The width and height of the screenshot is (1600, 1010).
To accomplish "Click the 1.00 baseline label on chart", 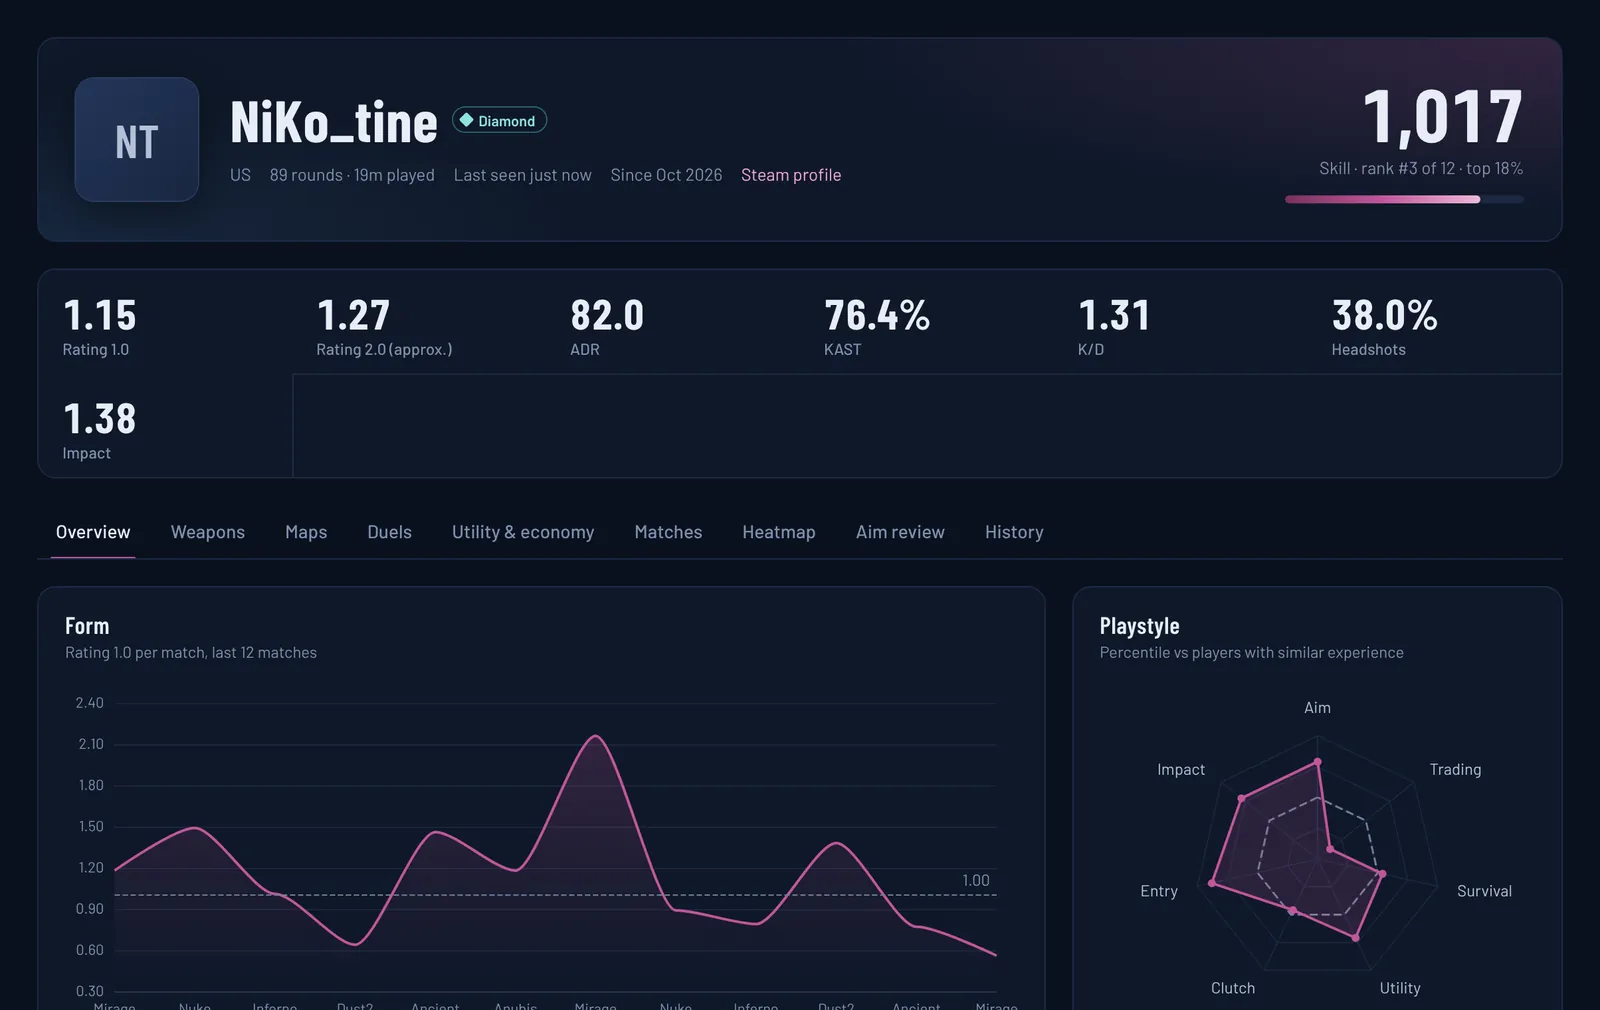I will (x=975, y=880).
